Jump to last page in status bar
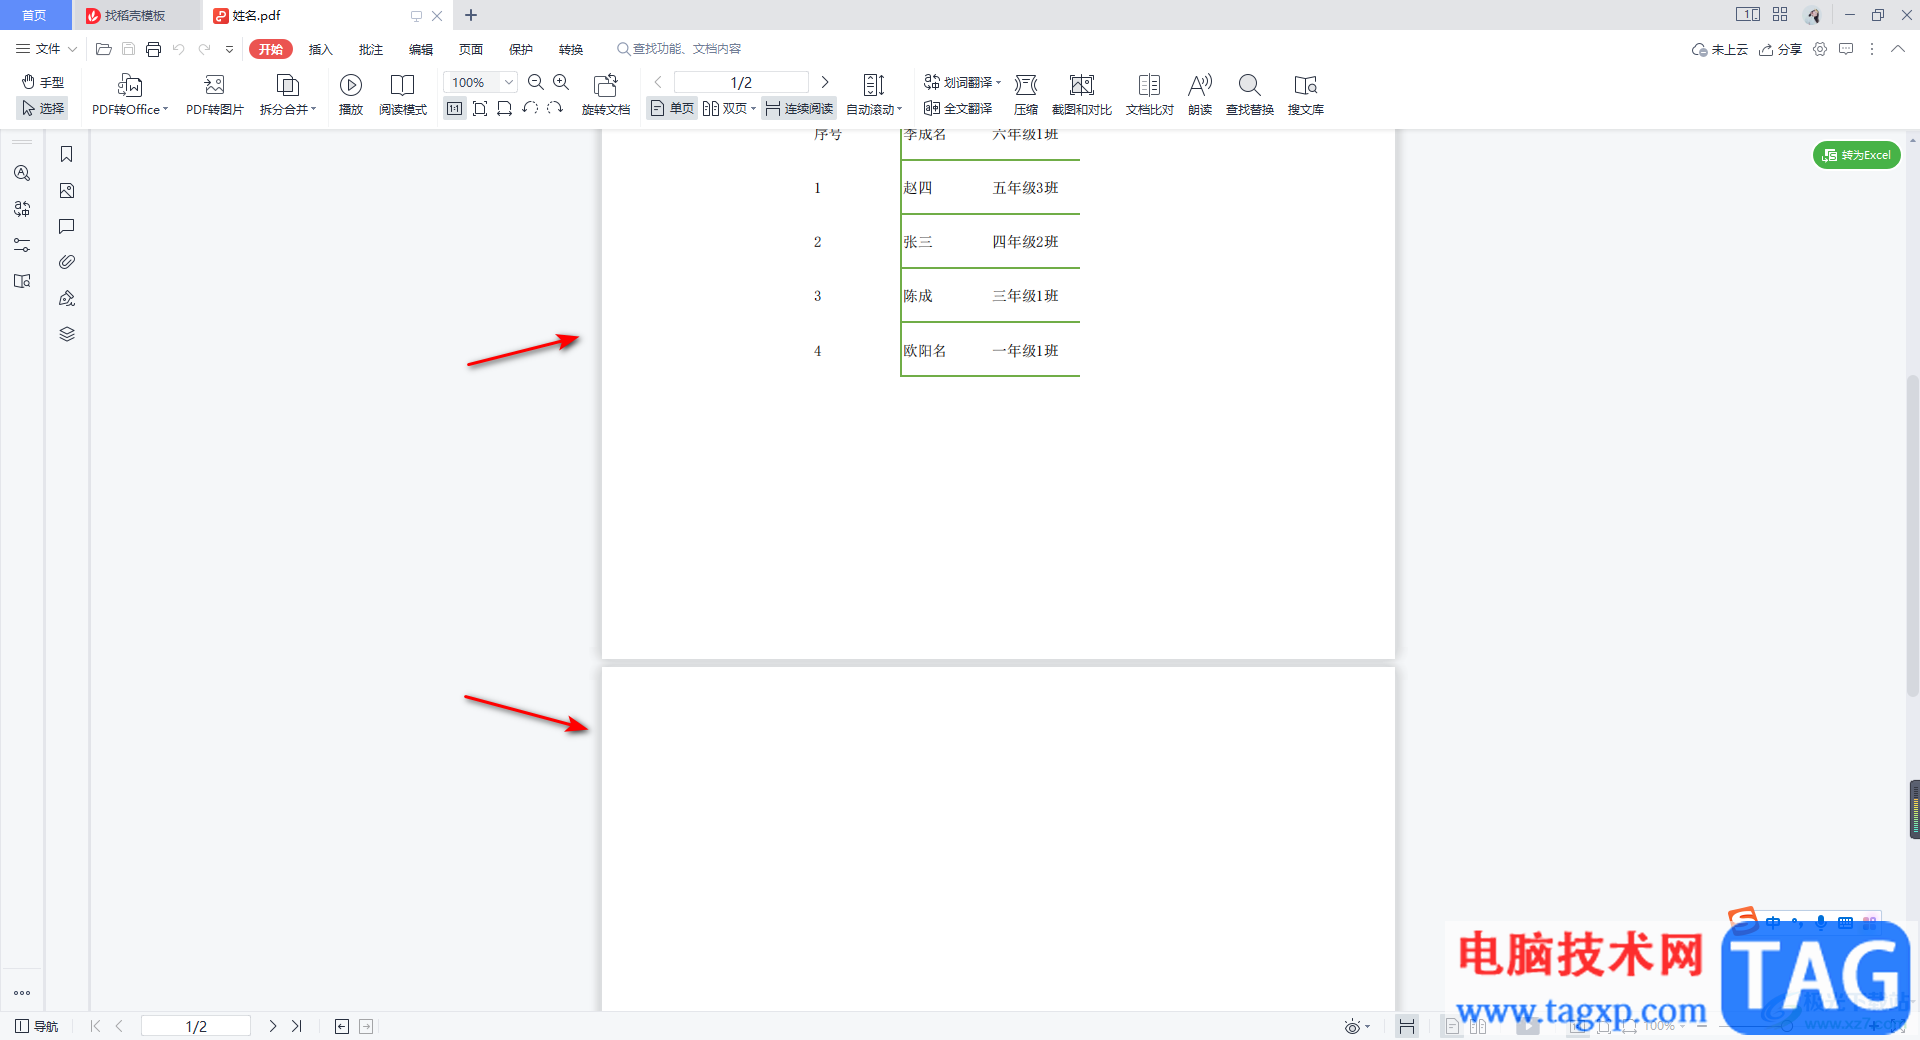The image size is (1920, 1040). (297, 1026)
